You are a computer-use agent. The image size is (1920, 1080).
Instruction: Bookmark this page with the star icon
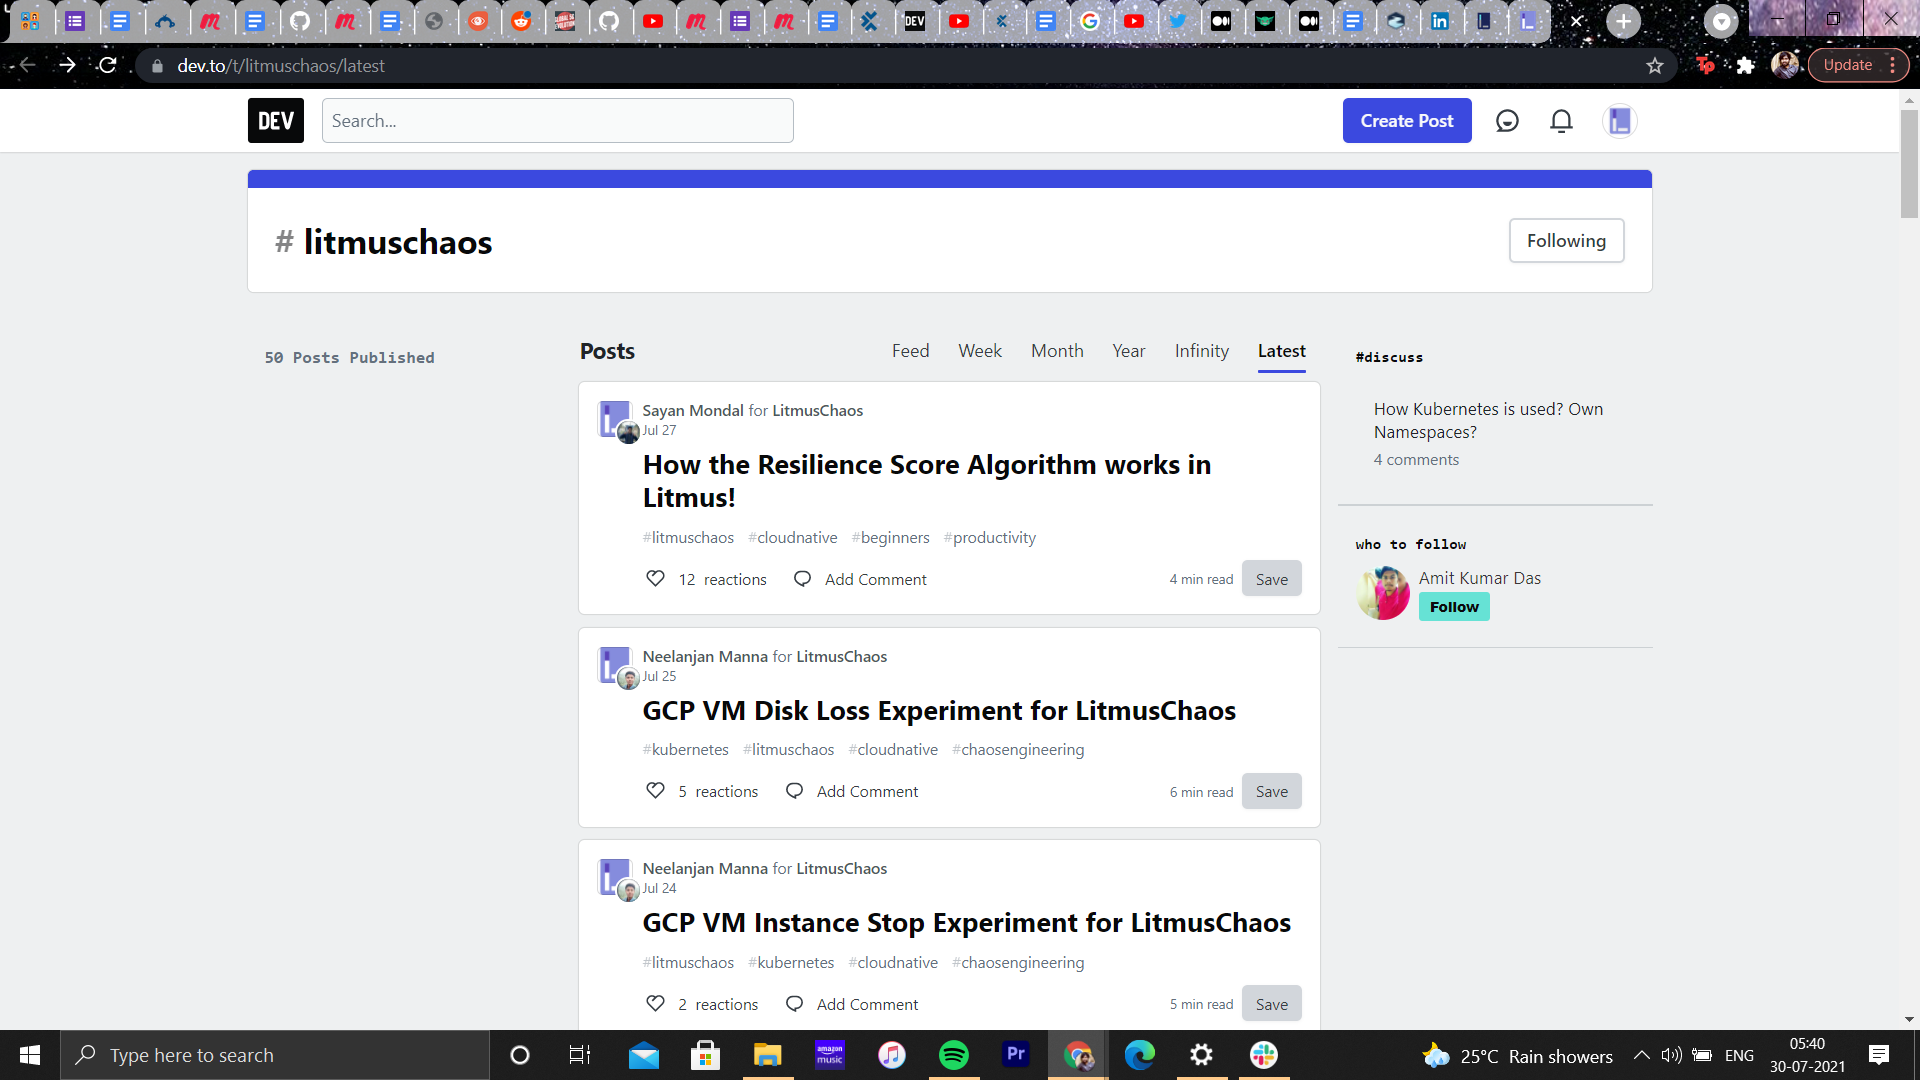click(x=1655, y=66)
